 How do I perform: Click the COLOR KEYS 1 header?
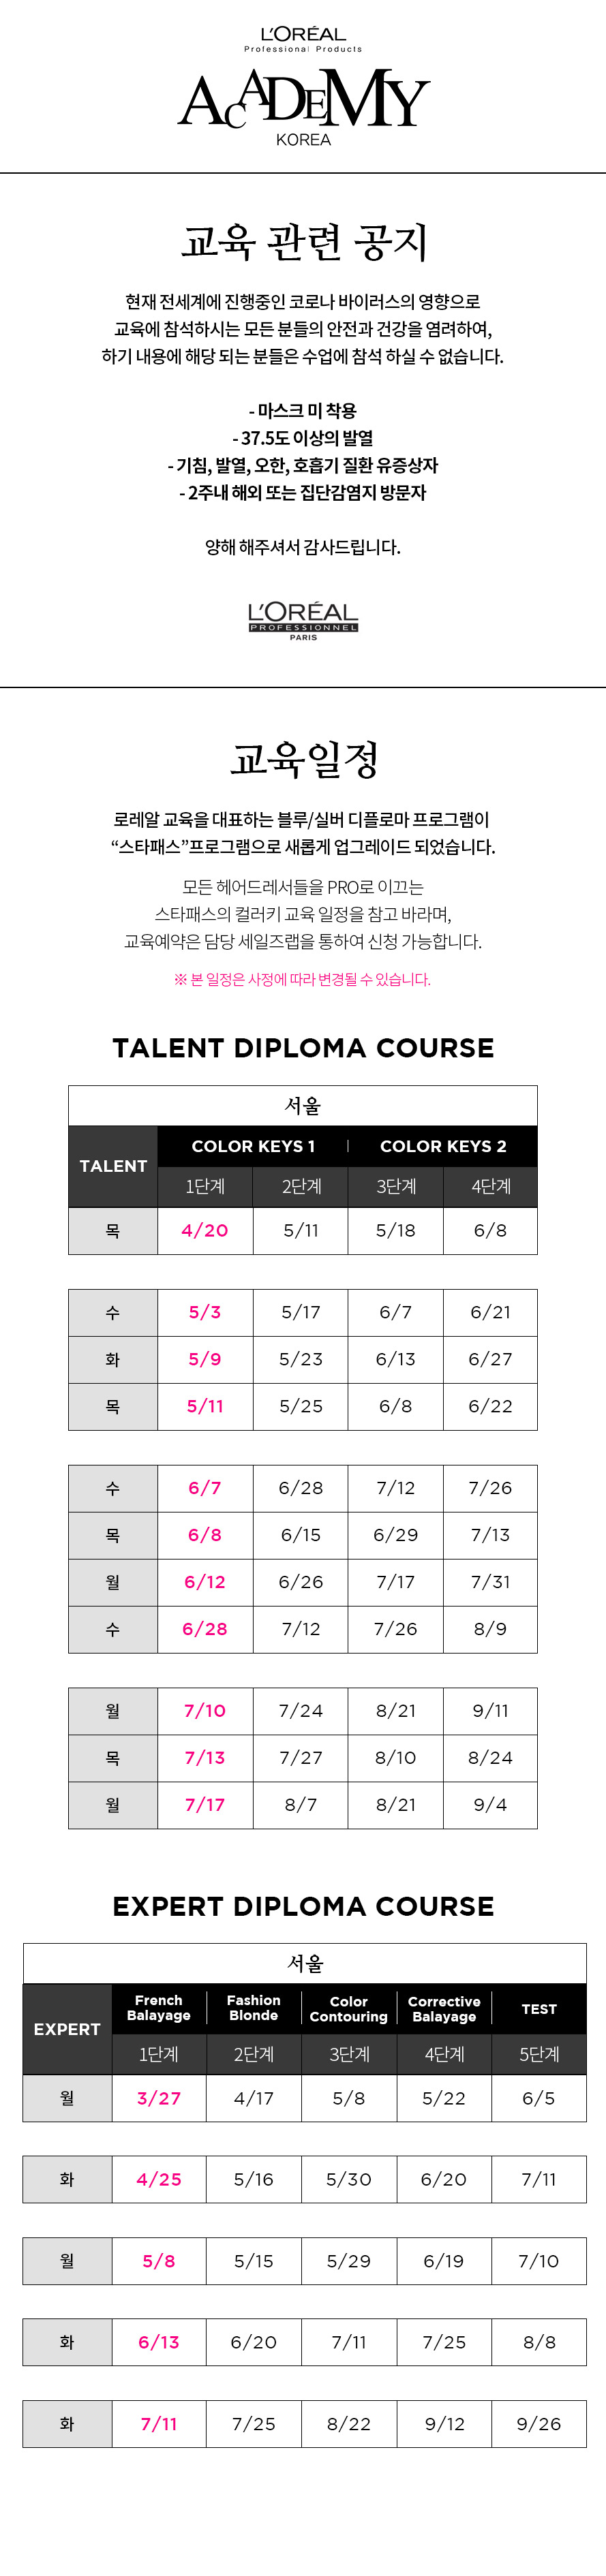[253, 1146]
